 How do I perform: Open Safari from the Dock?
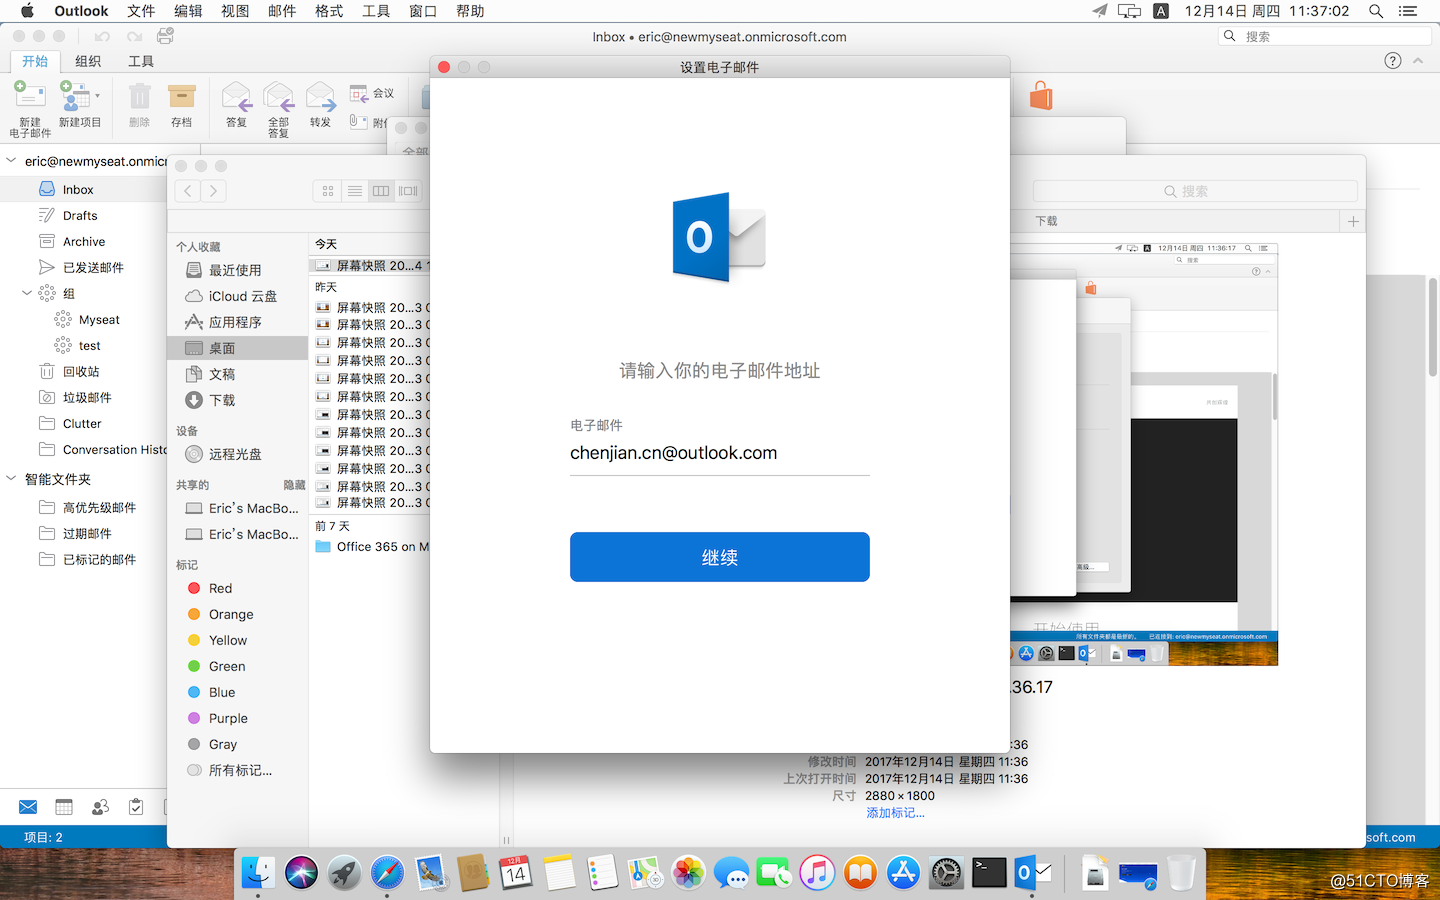[x=387, y=873]
